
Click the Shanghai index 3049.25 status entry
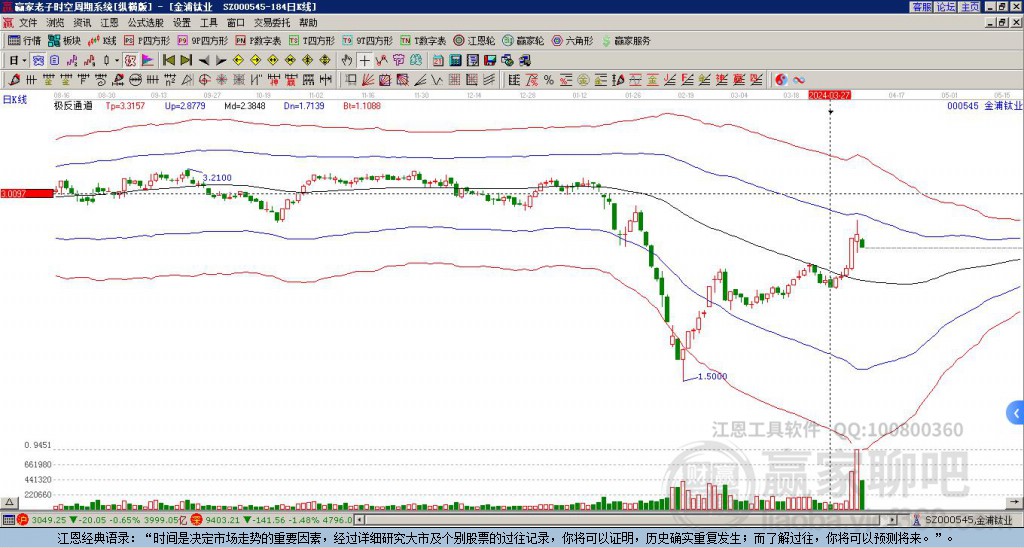click(x=104, y=520)
